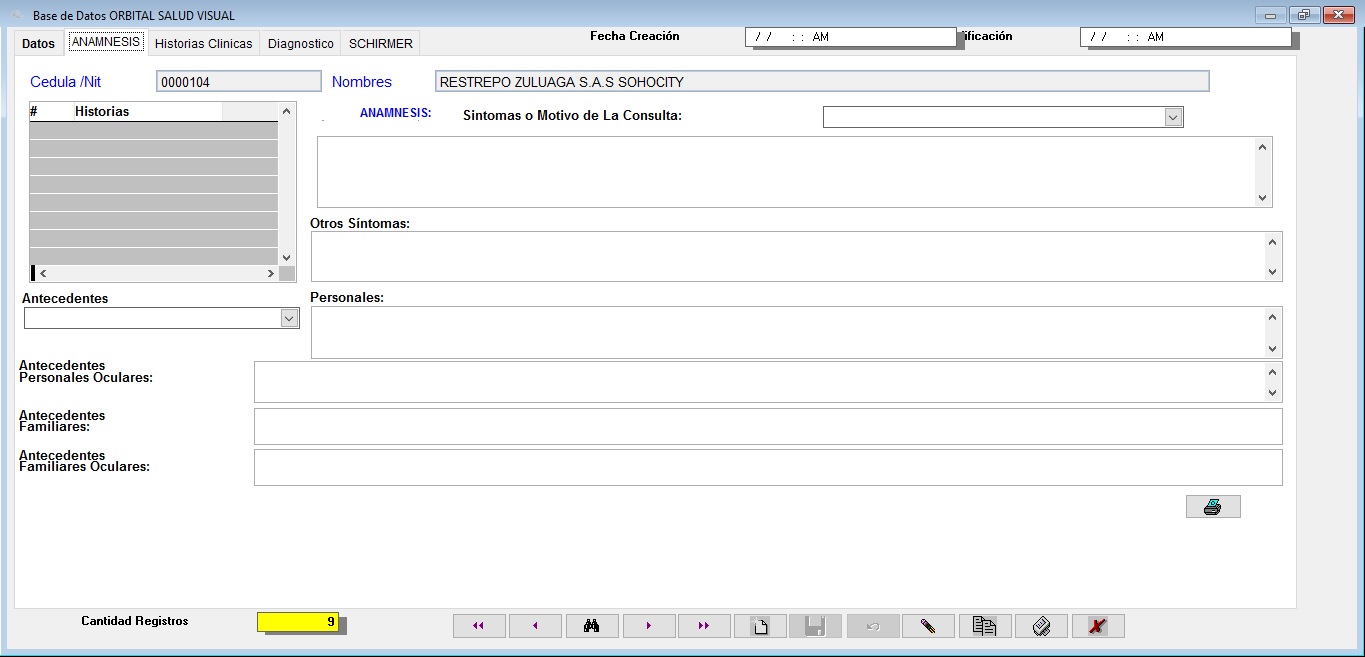Switch to the SCHIRMER tab
Screen dimensions: 1365x657
click(380, 43)
